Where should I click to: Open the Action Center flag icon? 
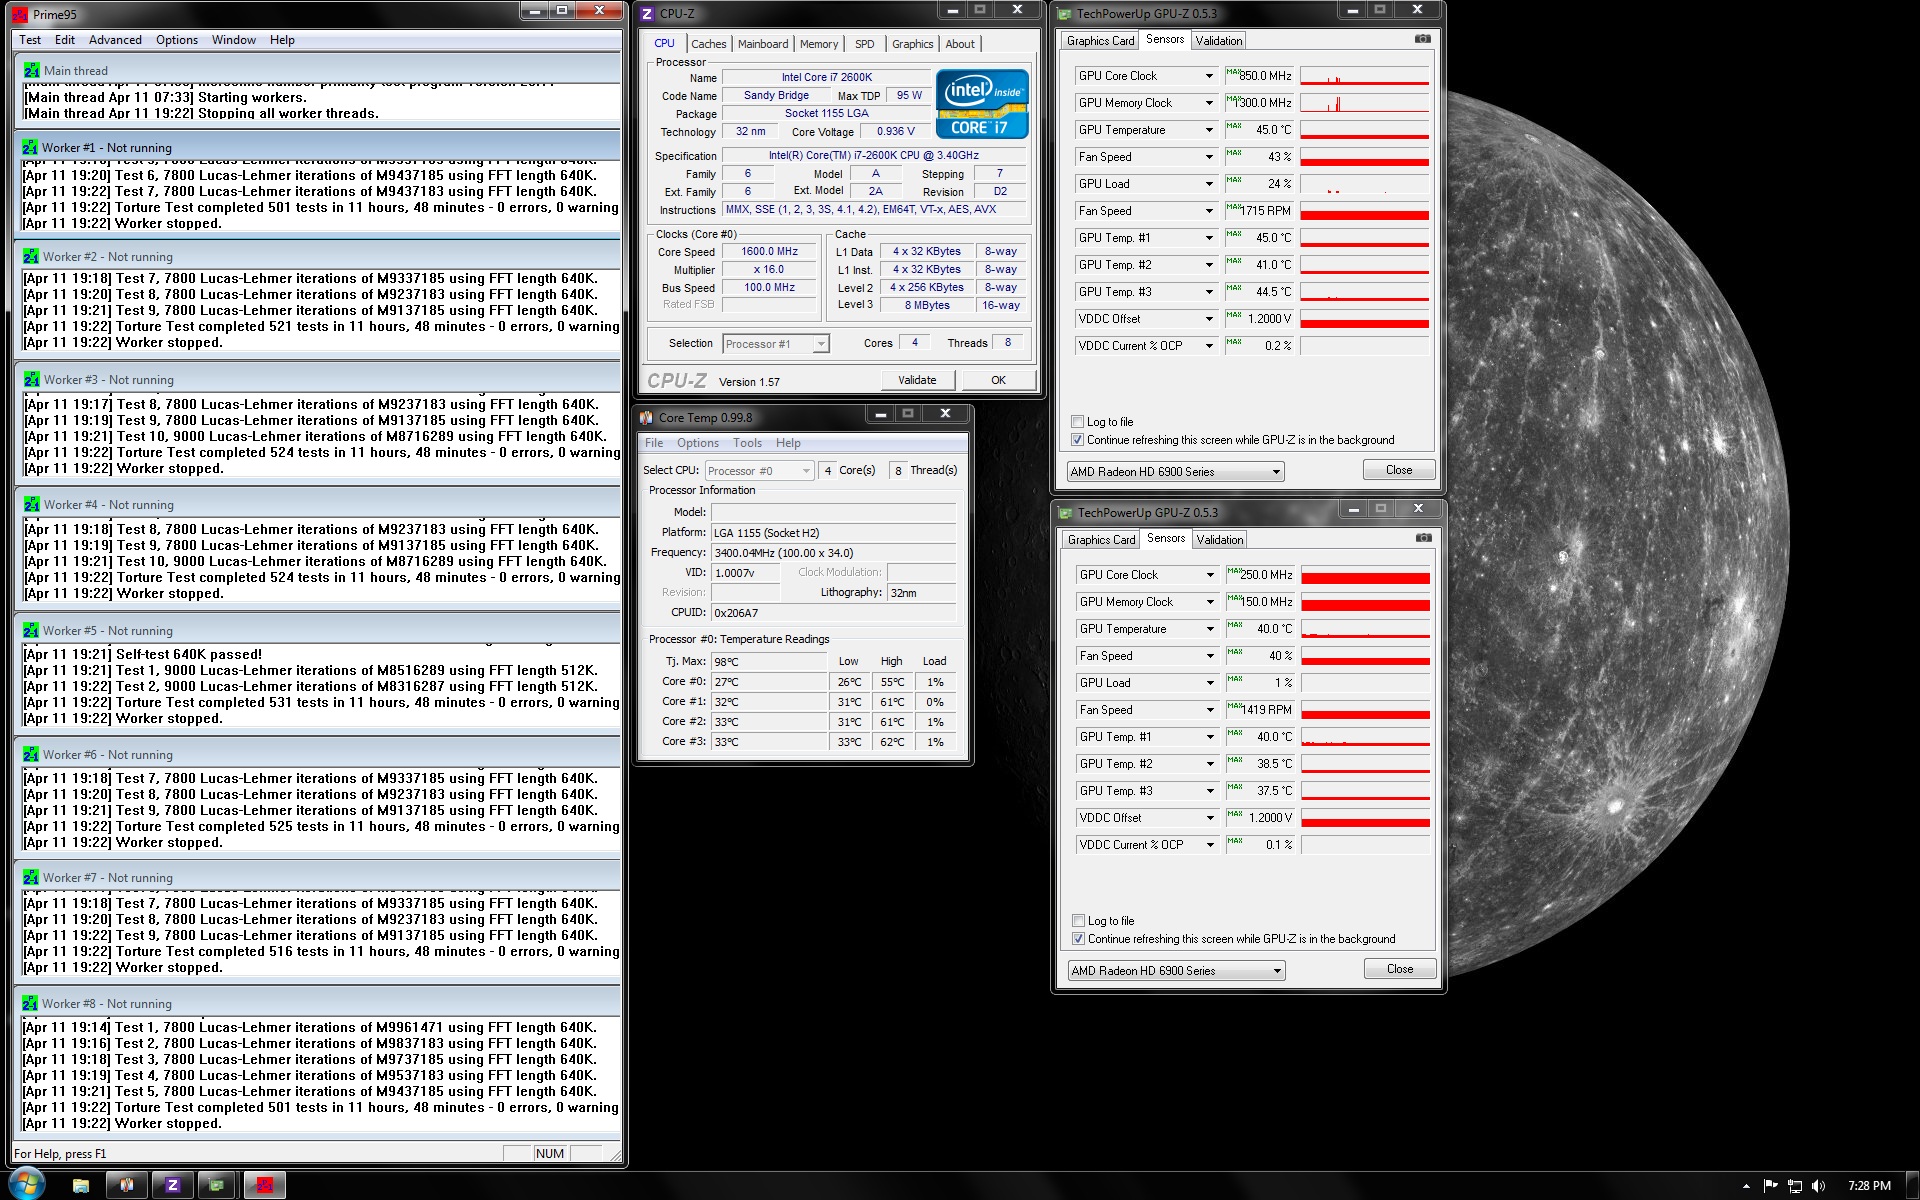1770,1186
